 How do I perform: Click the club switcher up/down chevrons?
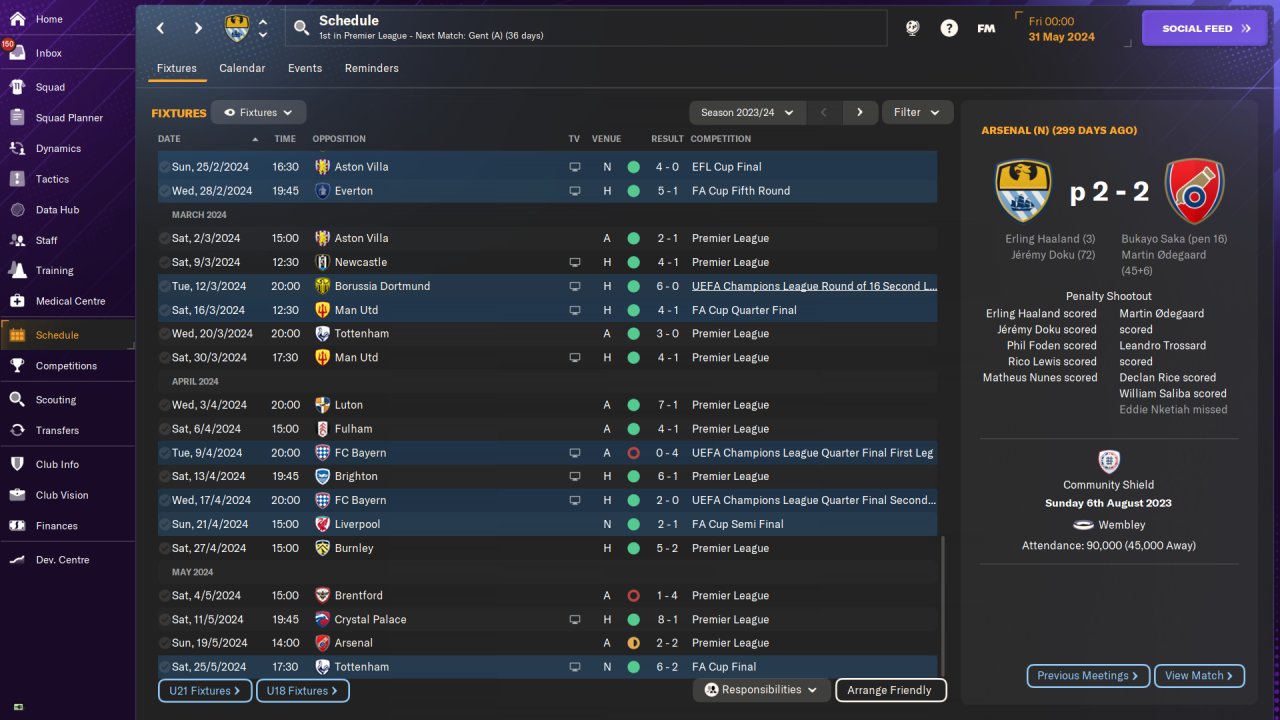tap(263, 28)
